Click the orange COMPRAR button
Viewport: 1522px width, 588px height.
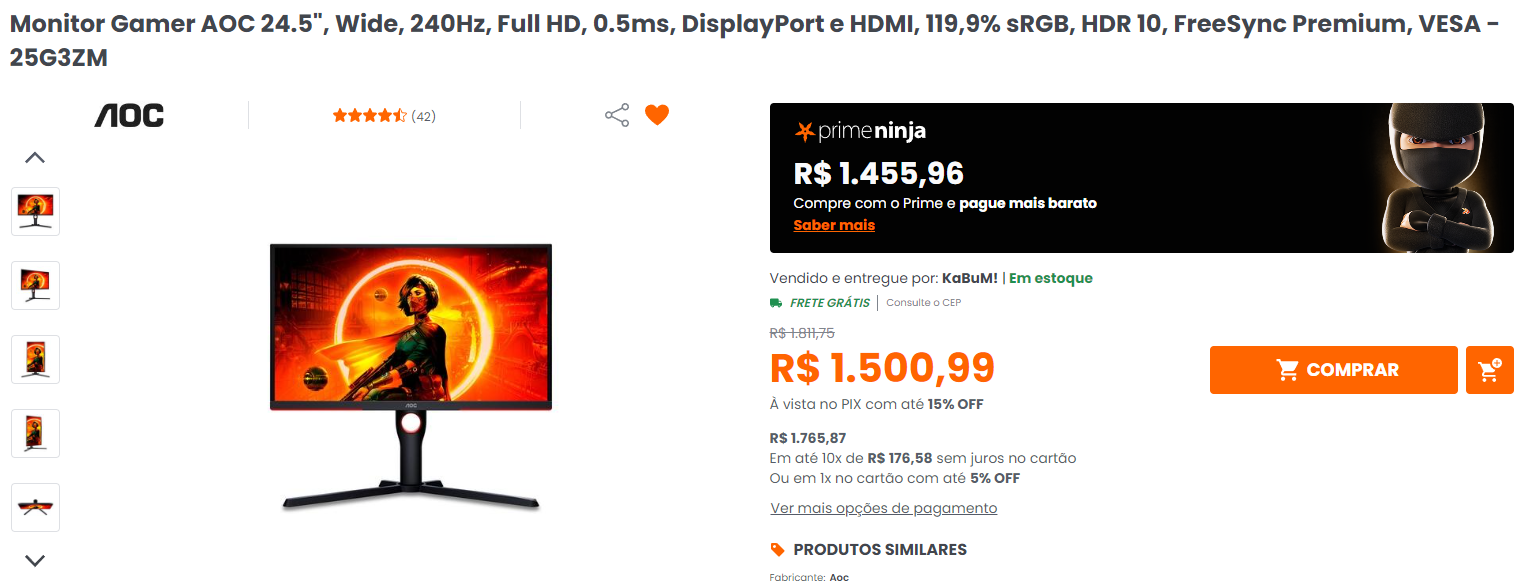coord(1334,370)
